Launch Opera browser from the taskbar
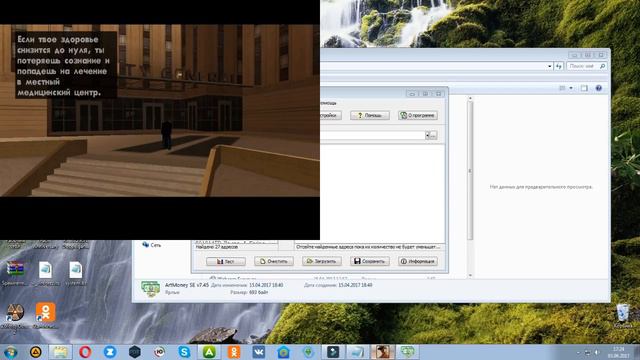This screenshot has height=360, width=640. click(85, 352)
